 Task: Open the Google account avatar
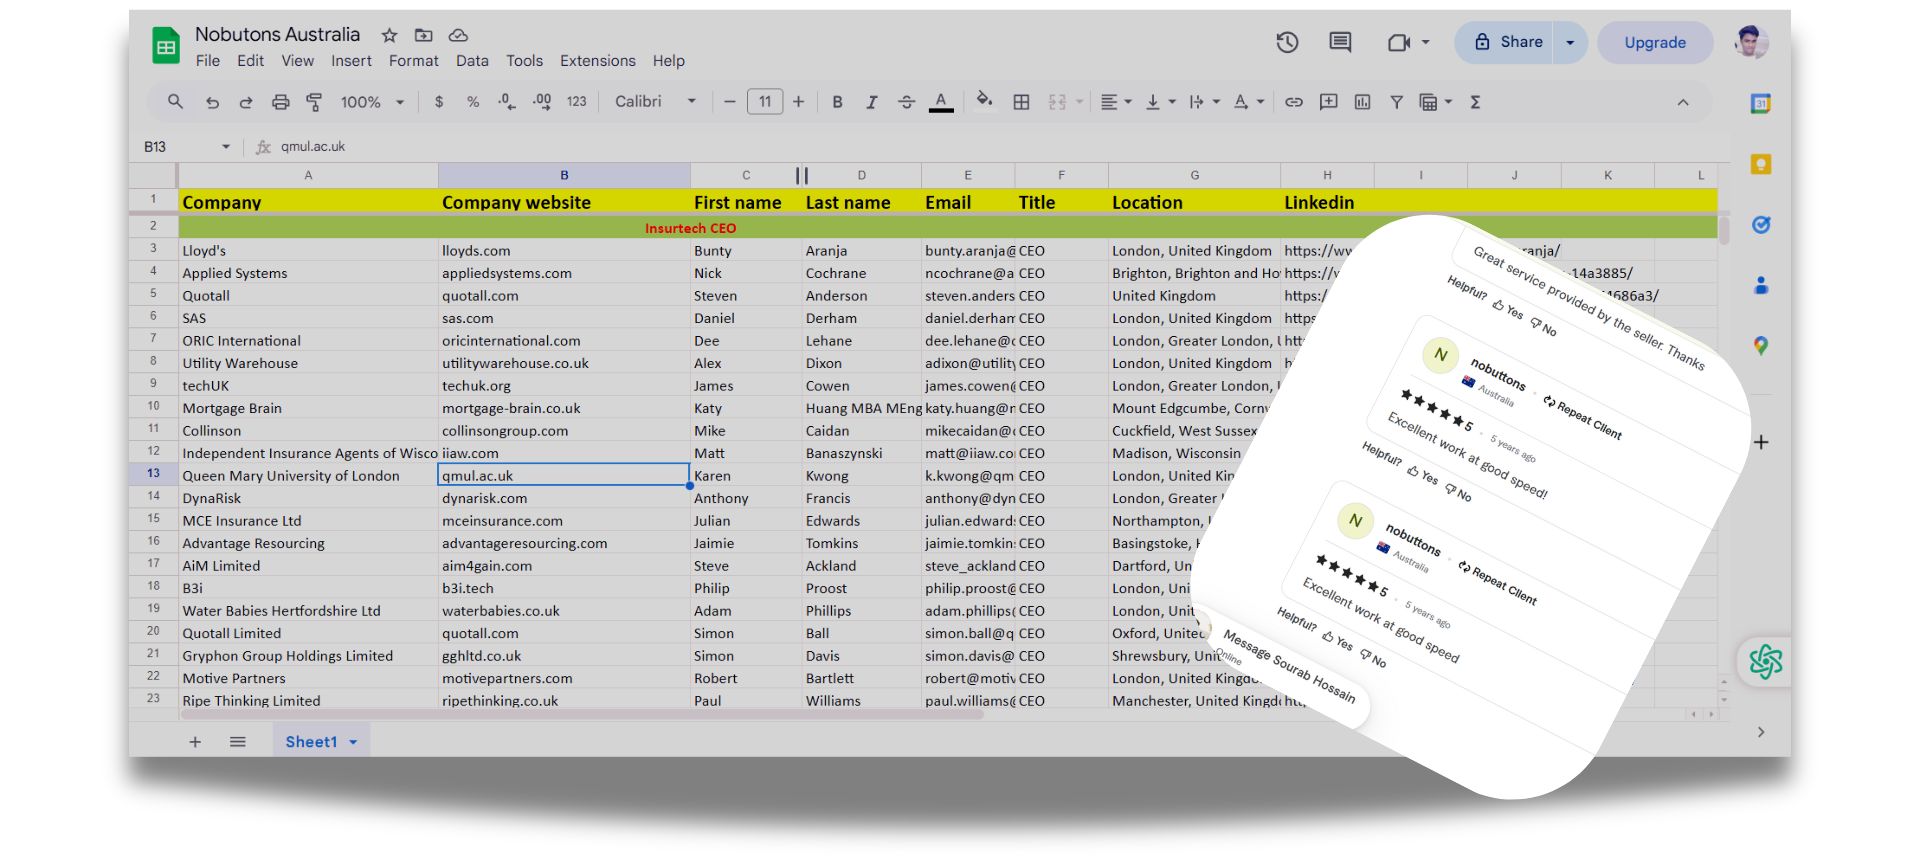click(1750, 42)
